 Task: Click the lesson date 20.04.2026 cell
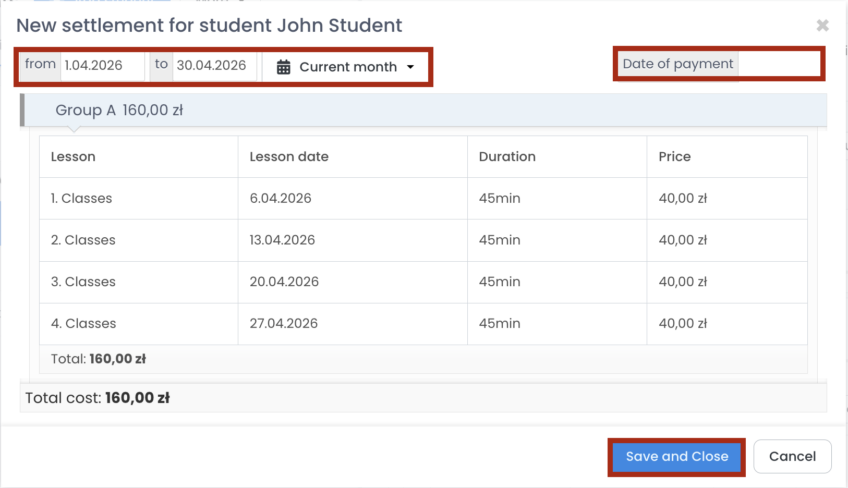tap(284, 282)
